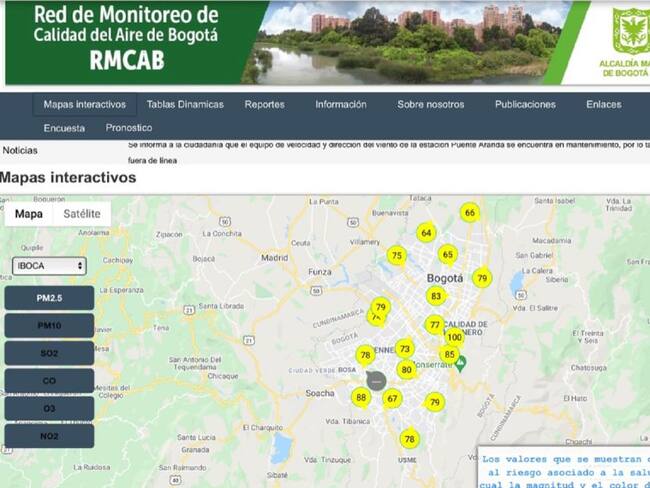Click the RMCAB header banner title
650x488 pixels.
(126, 38)
